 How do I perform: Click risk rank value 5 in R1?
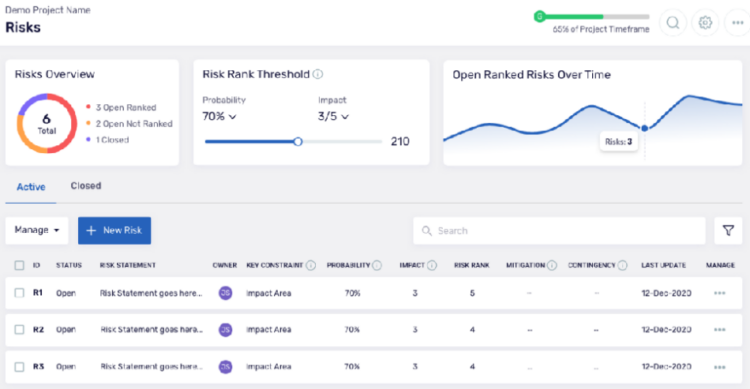tap(472, 293)
